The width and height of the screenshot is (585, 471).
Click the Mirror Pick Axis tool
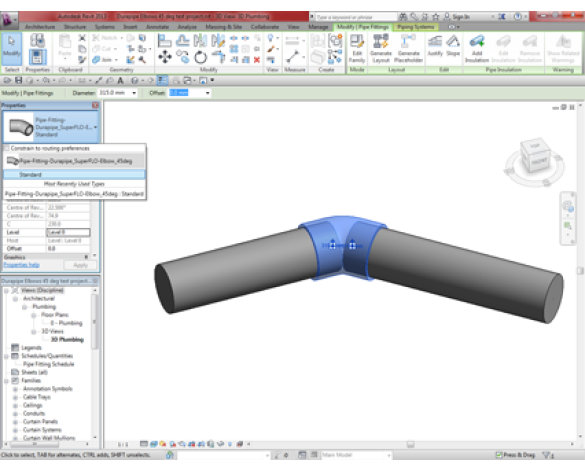(200, 40)
